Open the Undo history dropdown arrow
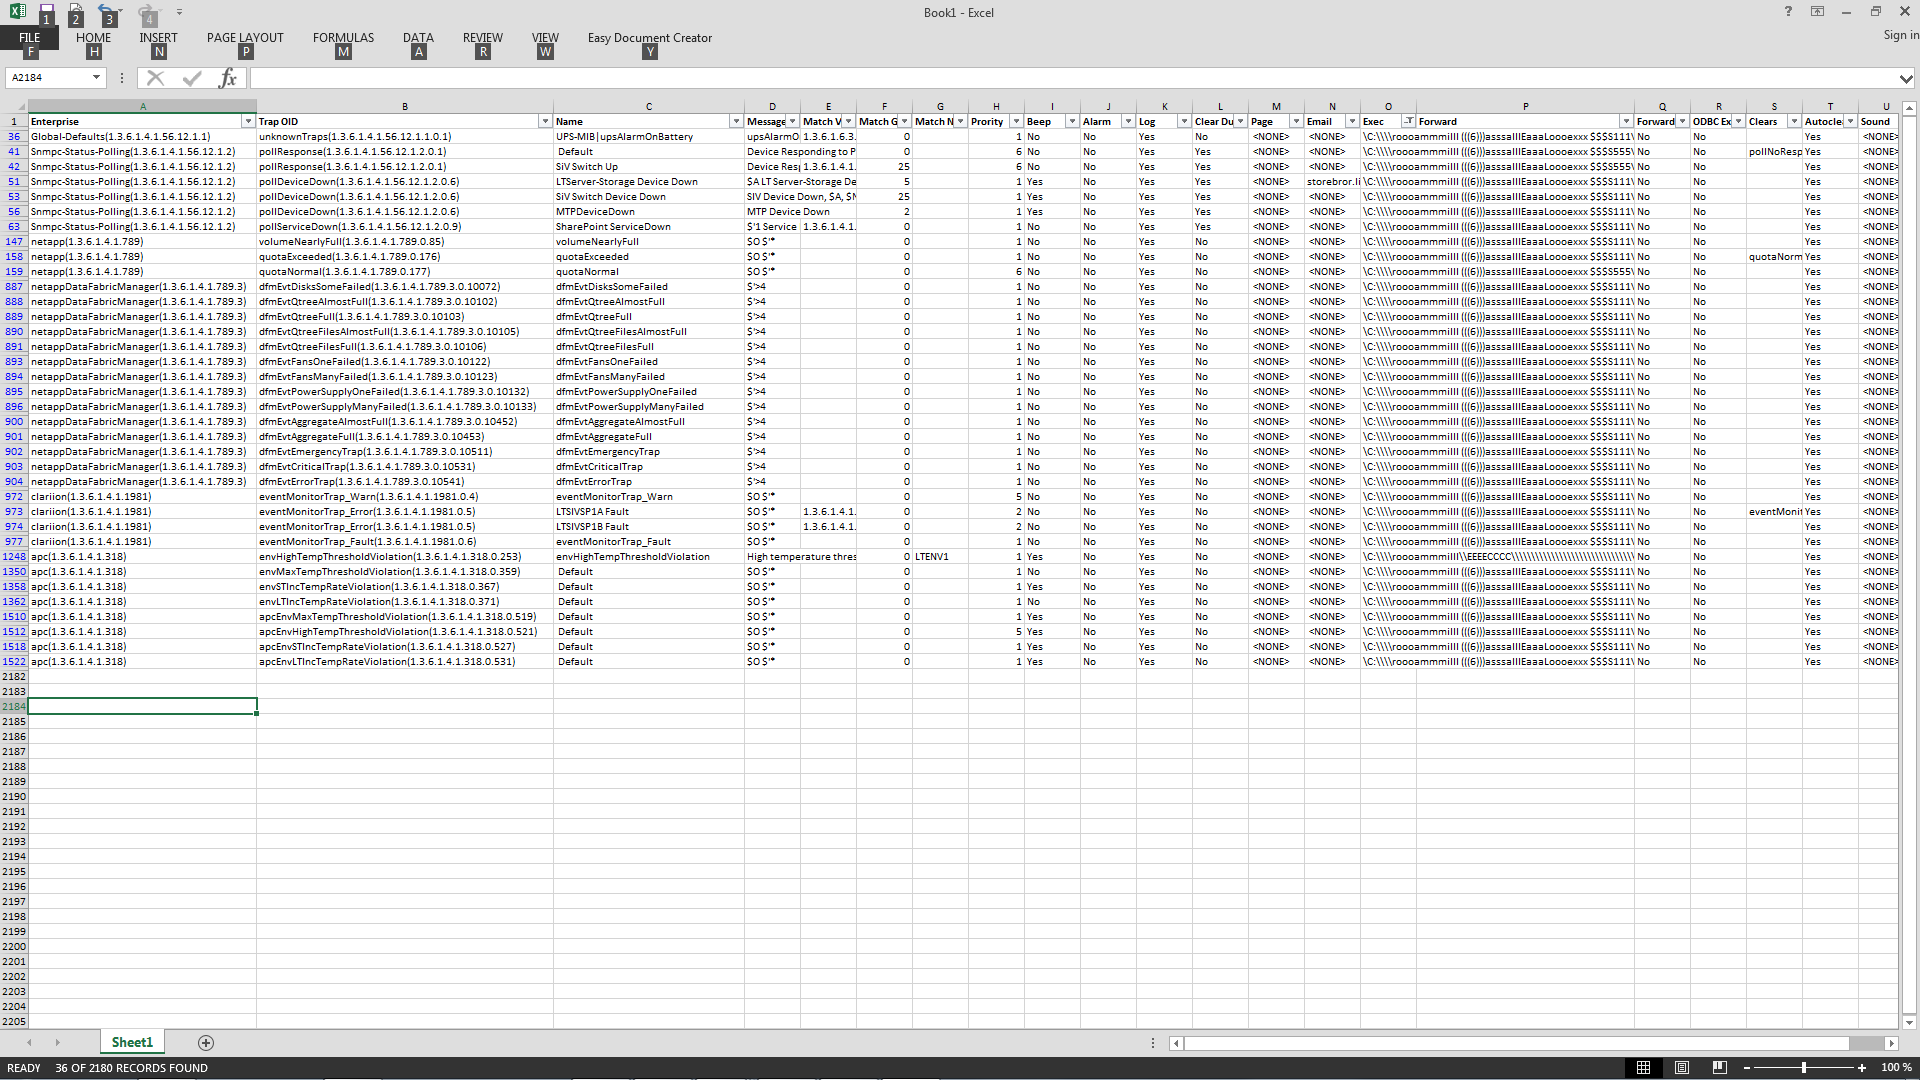Image resolution: width=1920 pixels, height=1080 pixels. point(121,12)
